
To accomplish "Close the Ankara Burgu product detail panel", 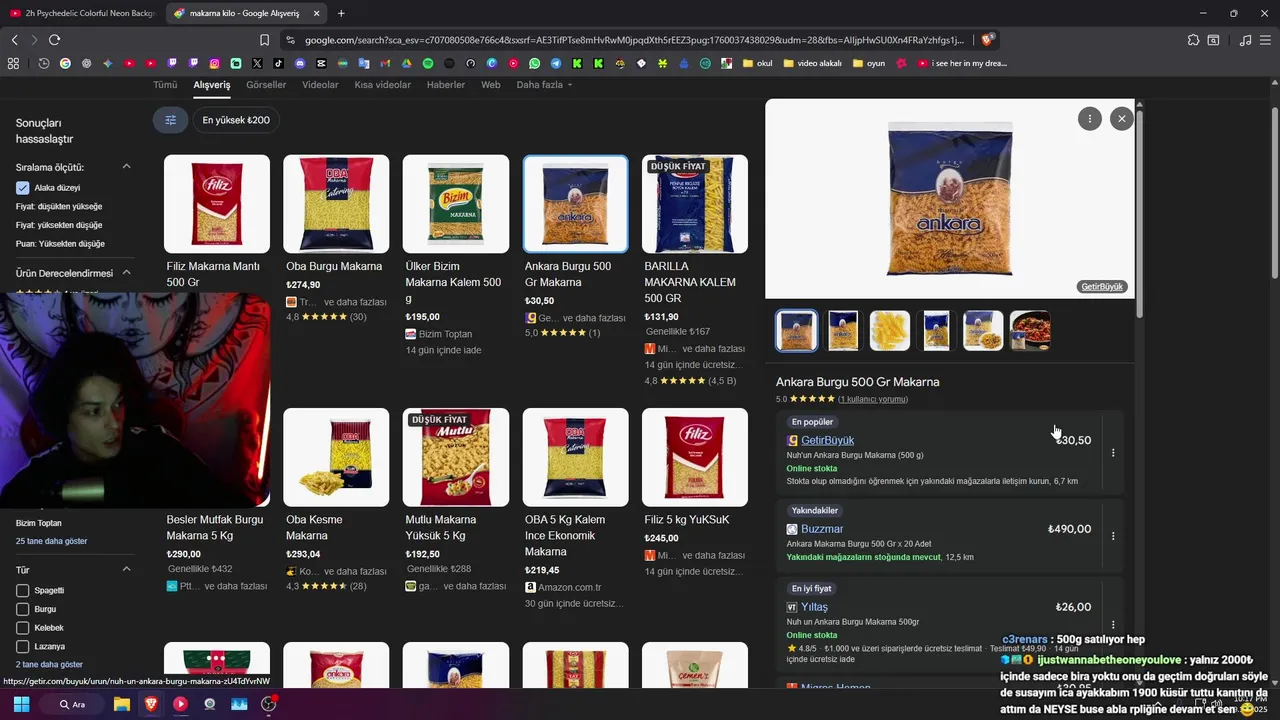I will click(x=1121, y=118).
